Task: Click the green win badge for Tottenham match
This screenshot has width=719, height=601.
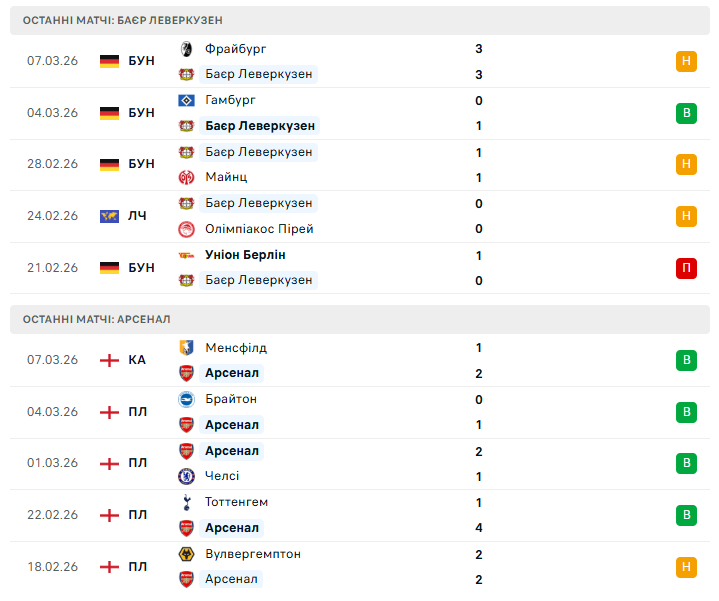Action: (686, 515)
